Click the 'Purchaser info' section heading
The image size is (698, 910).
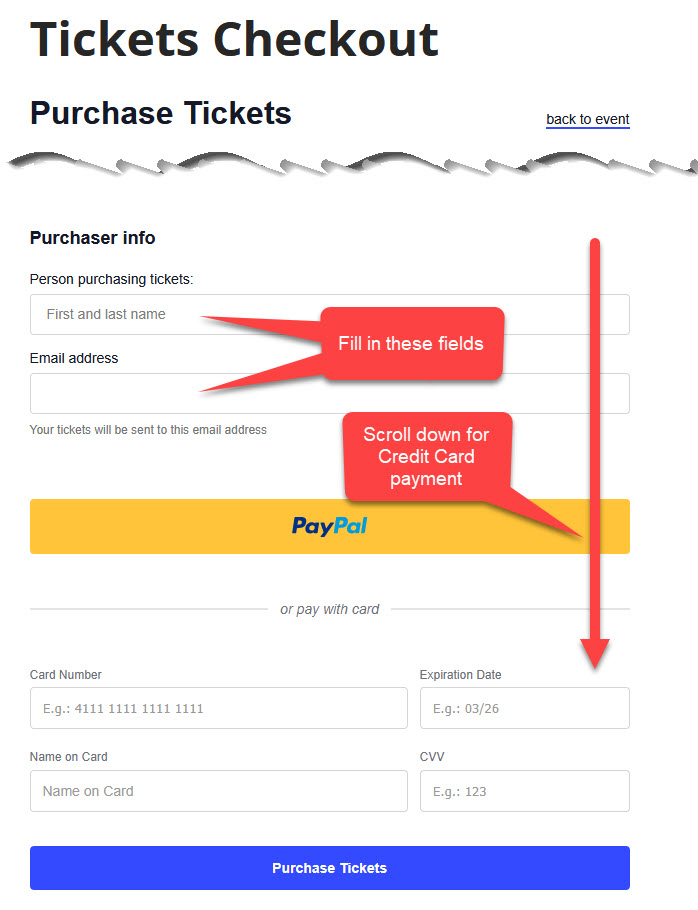click(x=92, y=238)
